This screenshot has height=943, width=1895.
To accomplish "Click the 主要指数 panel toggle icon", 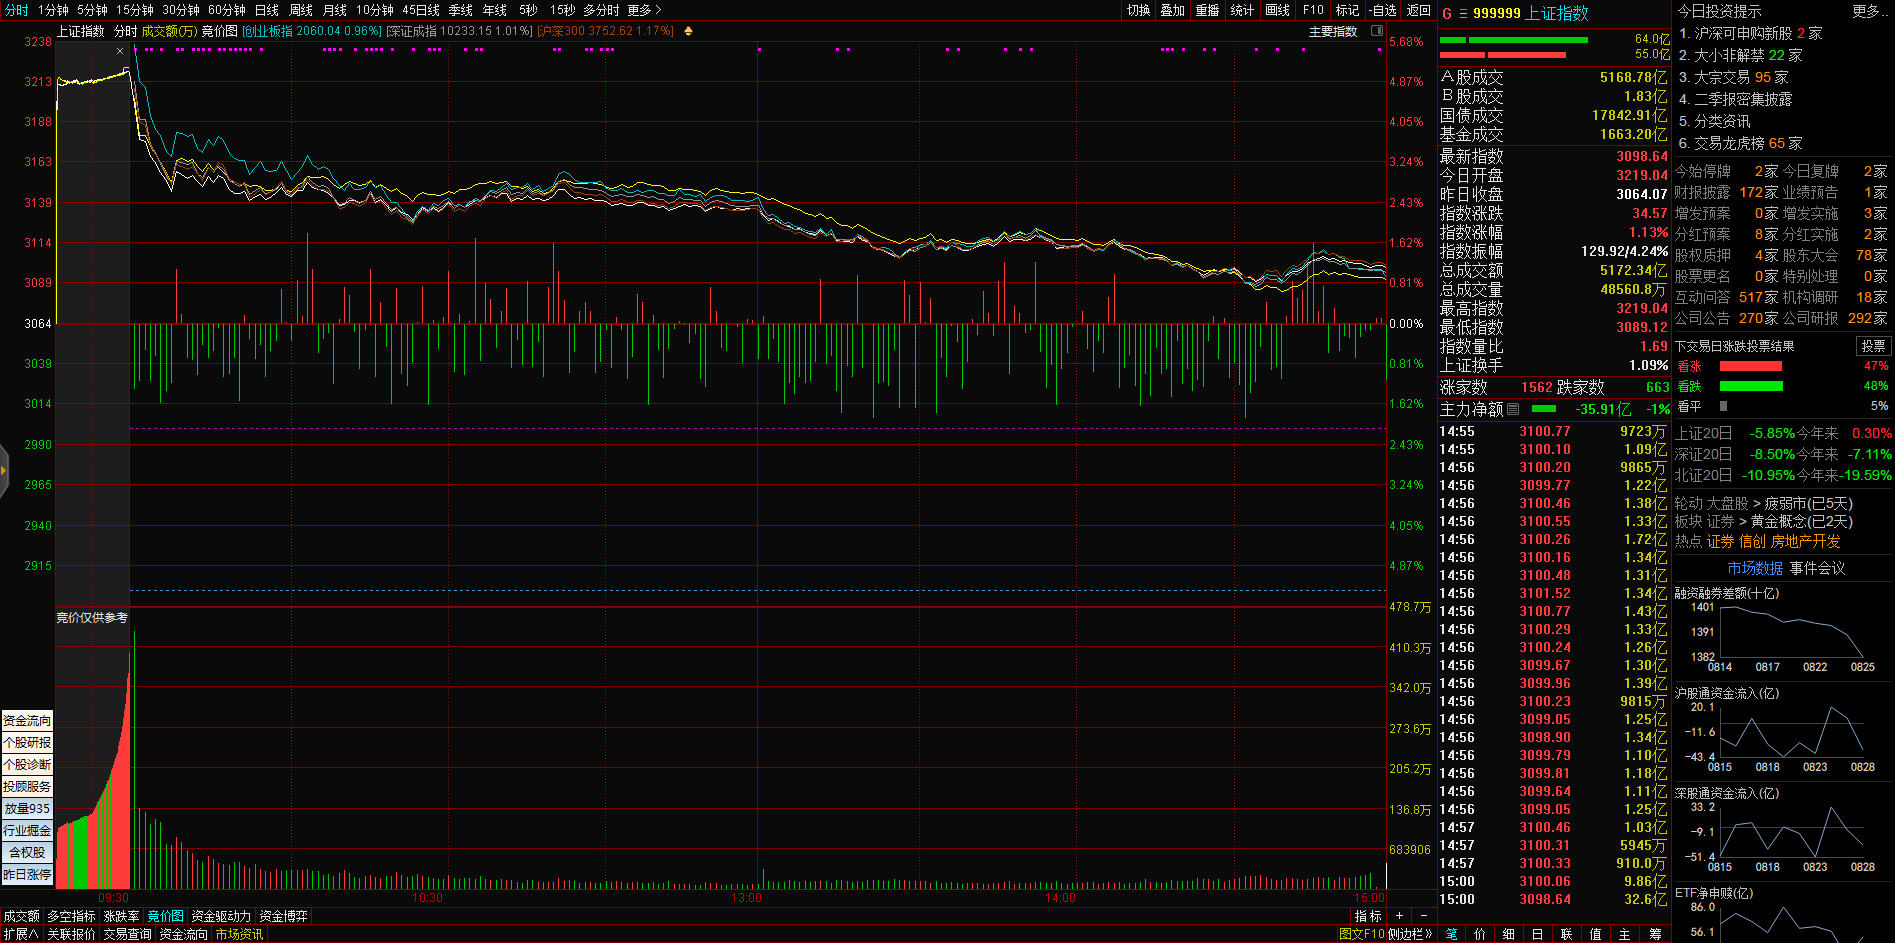I will (x=1376, y=31).
